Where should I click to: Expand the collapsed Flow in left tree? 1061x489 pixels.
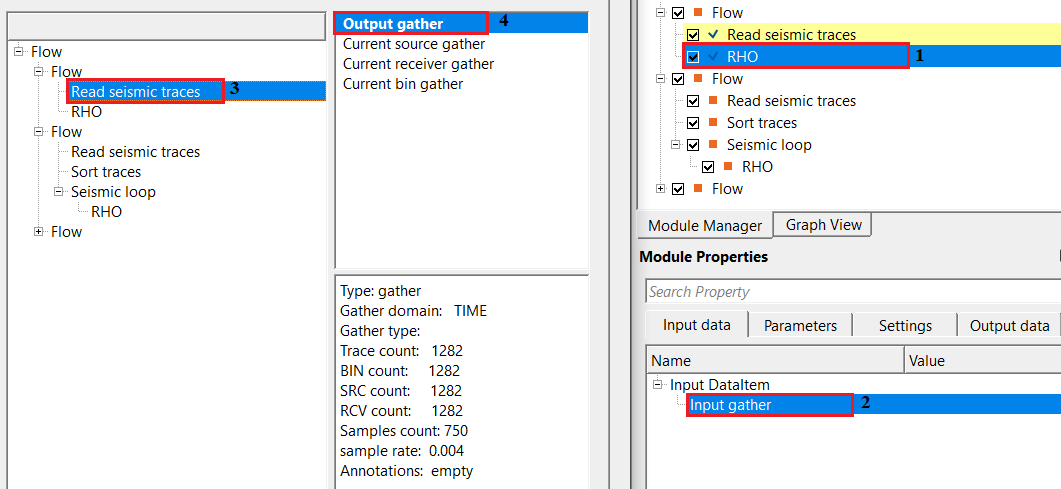coord(39,232)
